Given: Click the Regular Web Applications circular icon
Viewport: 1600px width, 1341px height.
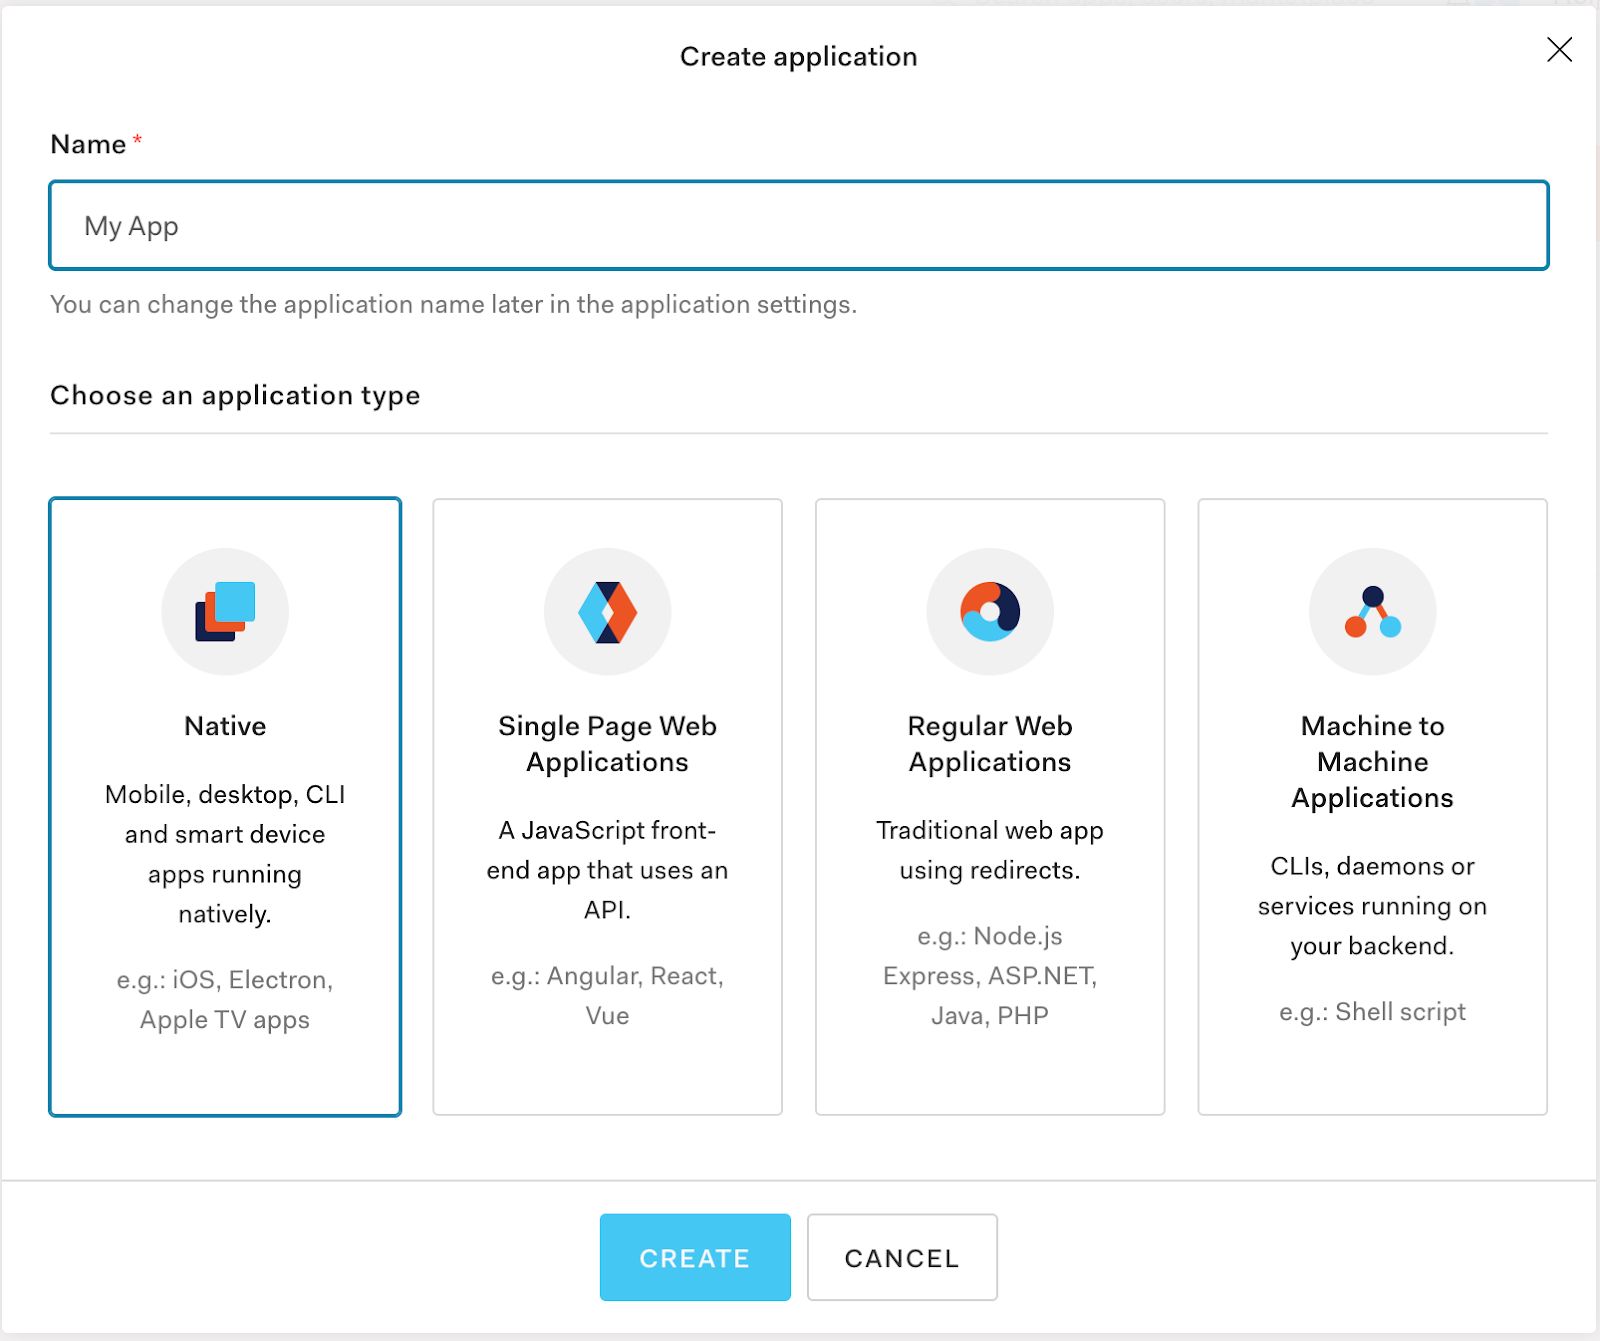Looking at the screenshot, I should click(x=990, y=611).
